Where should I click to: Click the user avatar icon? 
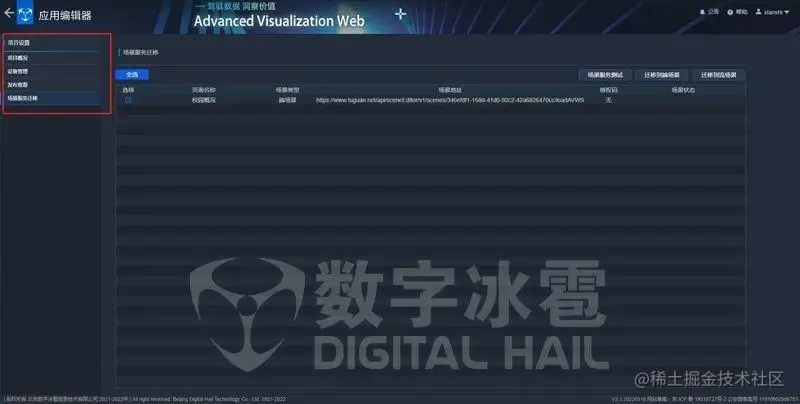pos(759,12)
